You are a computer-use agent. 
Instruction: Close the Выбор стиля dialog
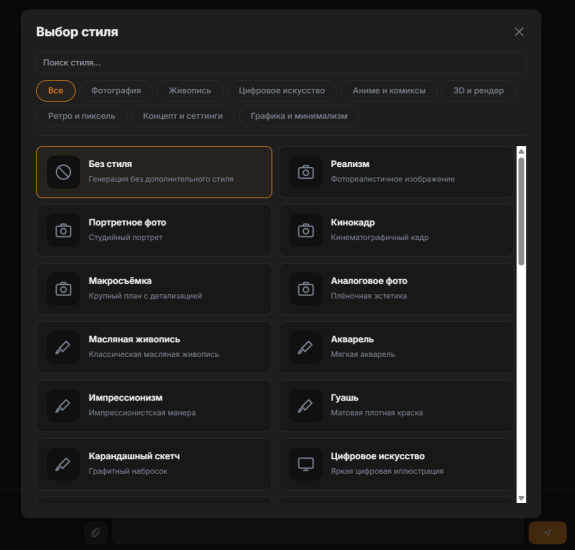[x=519, y=32]
